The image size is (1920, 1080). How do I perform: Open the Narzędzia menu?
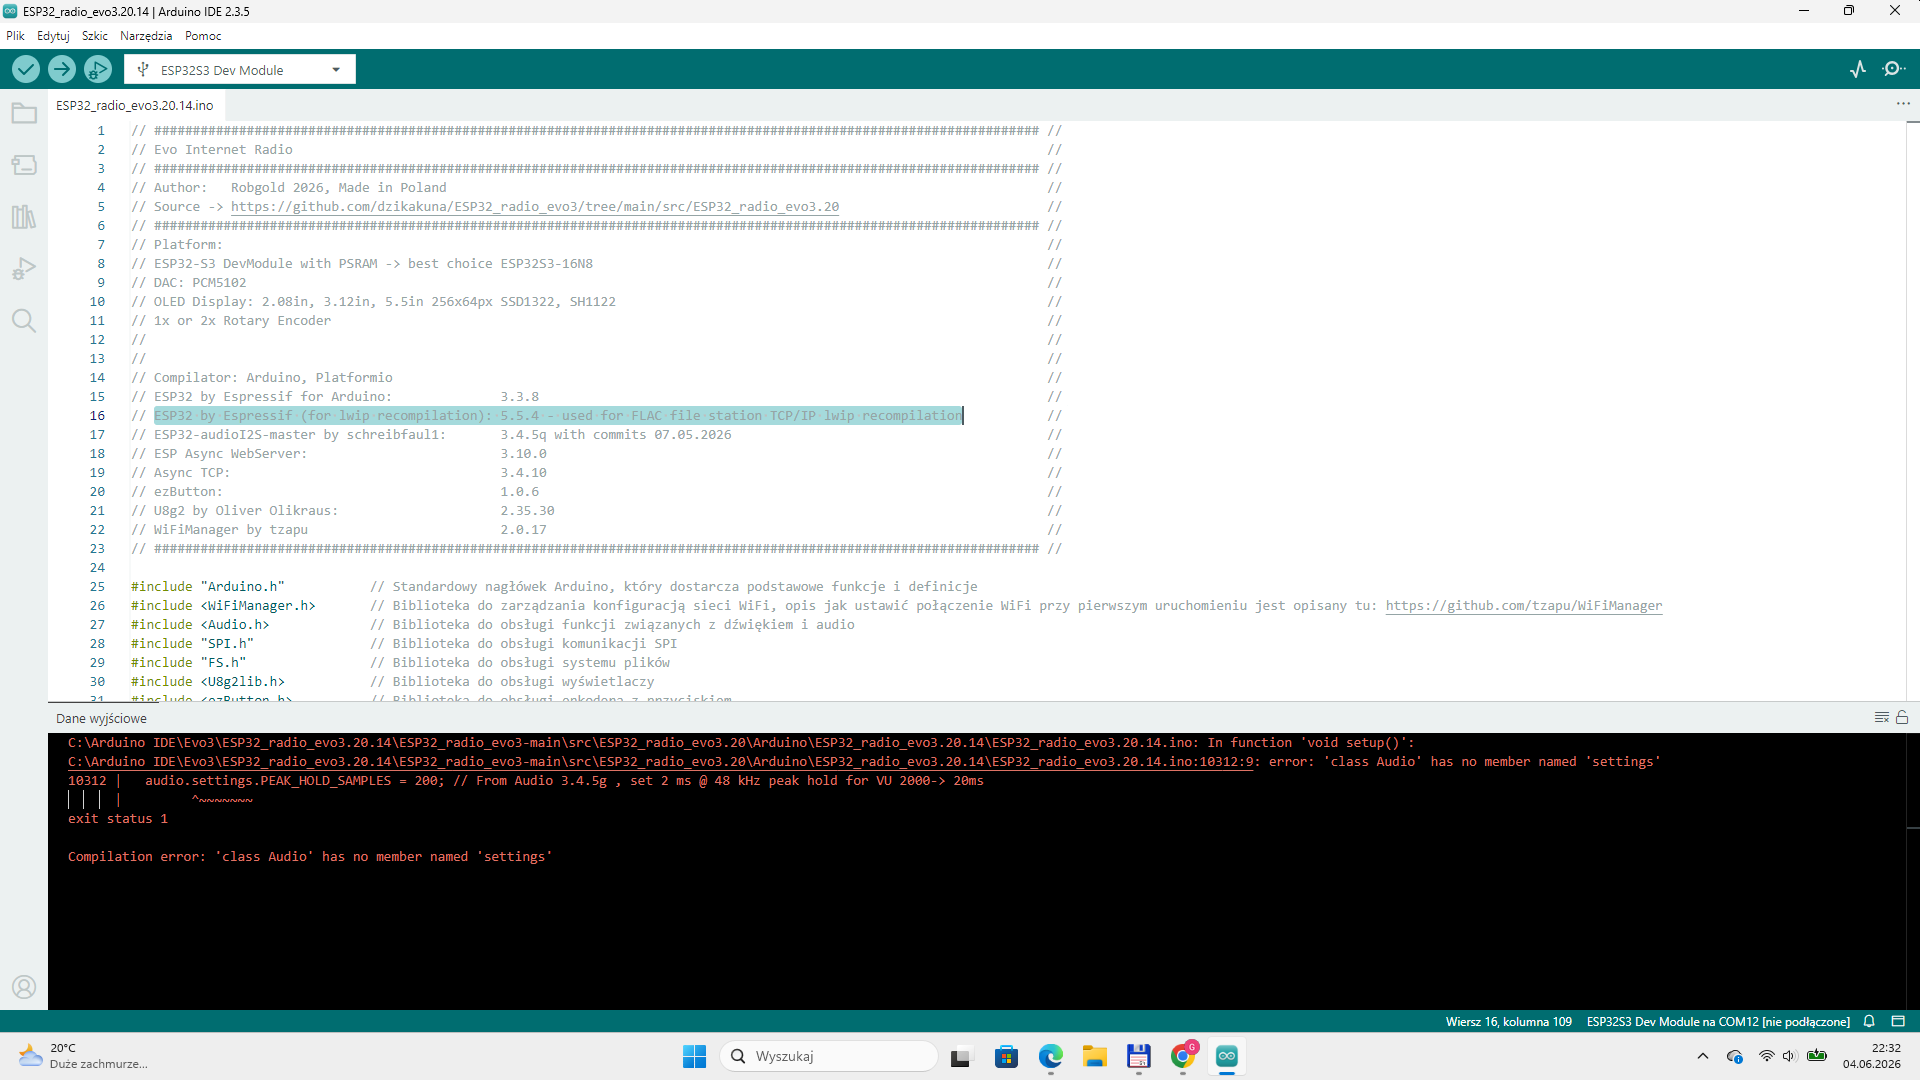pos(146,36)
